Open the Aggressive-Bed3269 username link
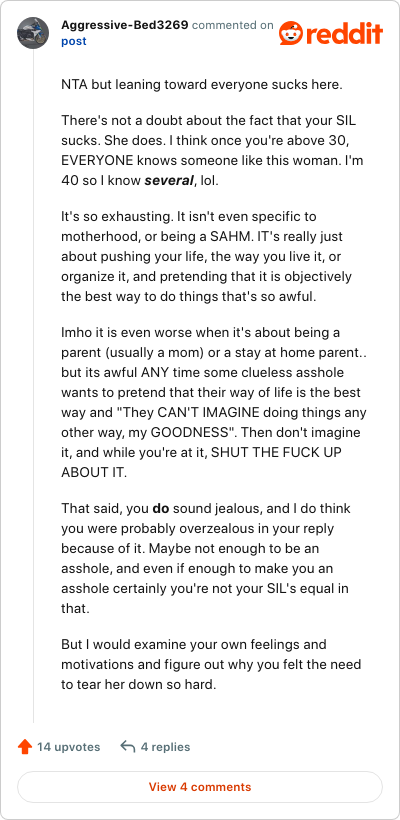Image resolution: width=400 pixels, height=820 pixels. pyautogui.click(x=124, y=25)
